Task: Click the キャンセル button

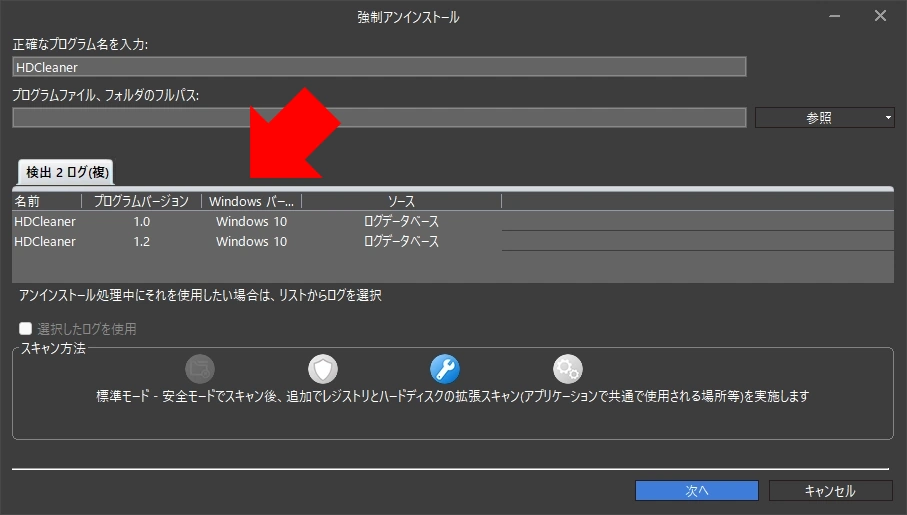Action: point(830,491)
